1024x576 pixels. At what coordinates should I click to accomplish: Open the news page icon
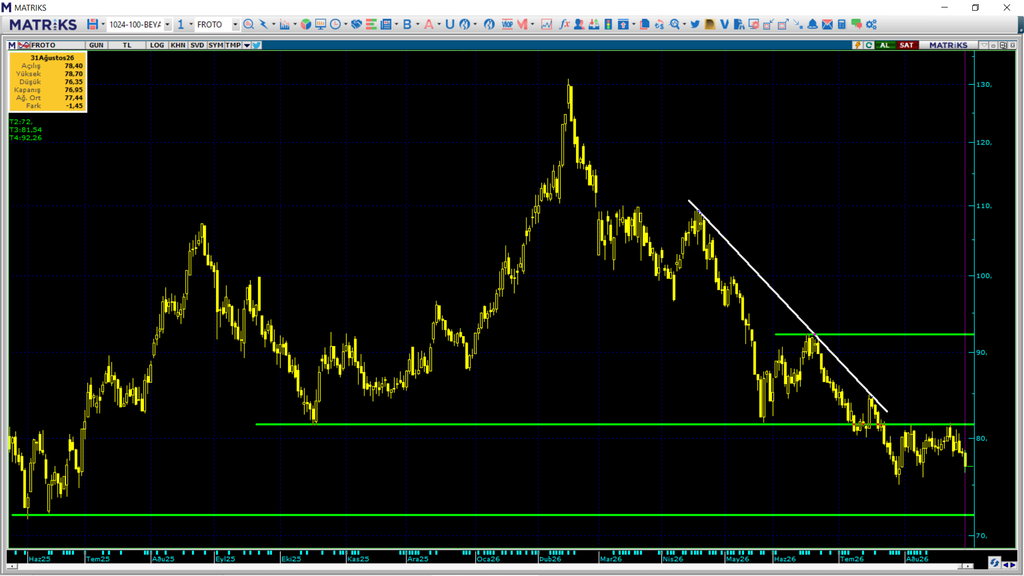(x=386, y=24)
